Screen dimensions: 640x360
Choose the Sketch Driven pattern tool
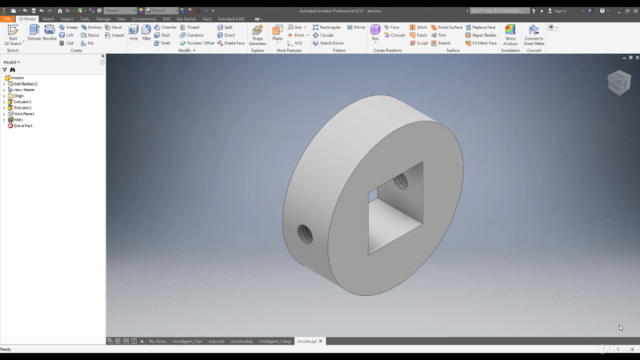coord(329,43)
